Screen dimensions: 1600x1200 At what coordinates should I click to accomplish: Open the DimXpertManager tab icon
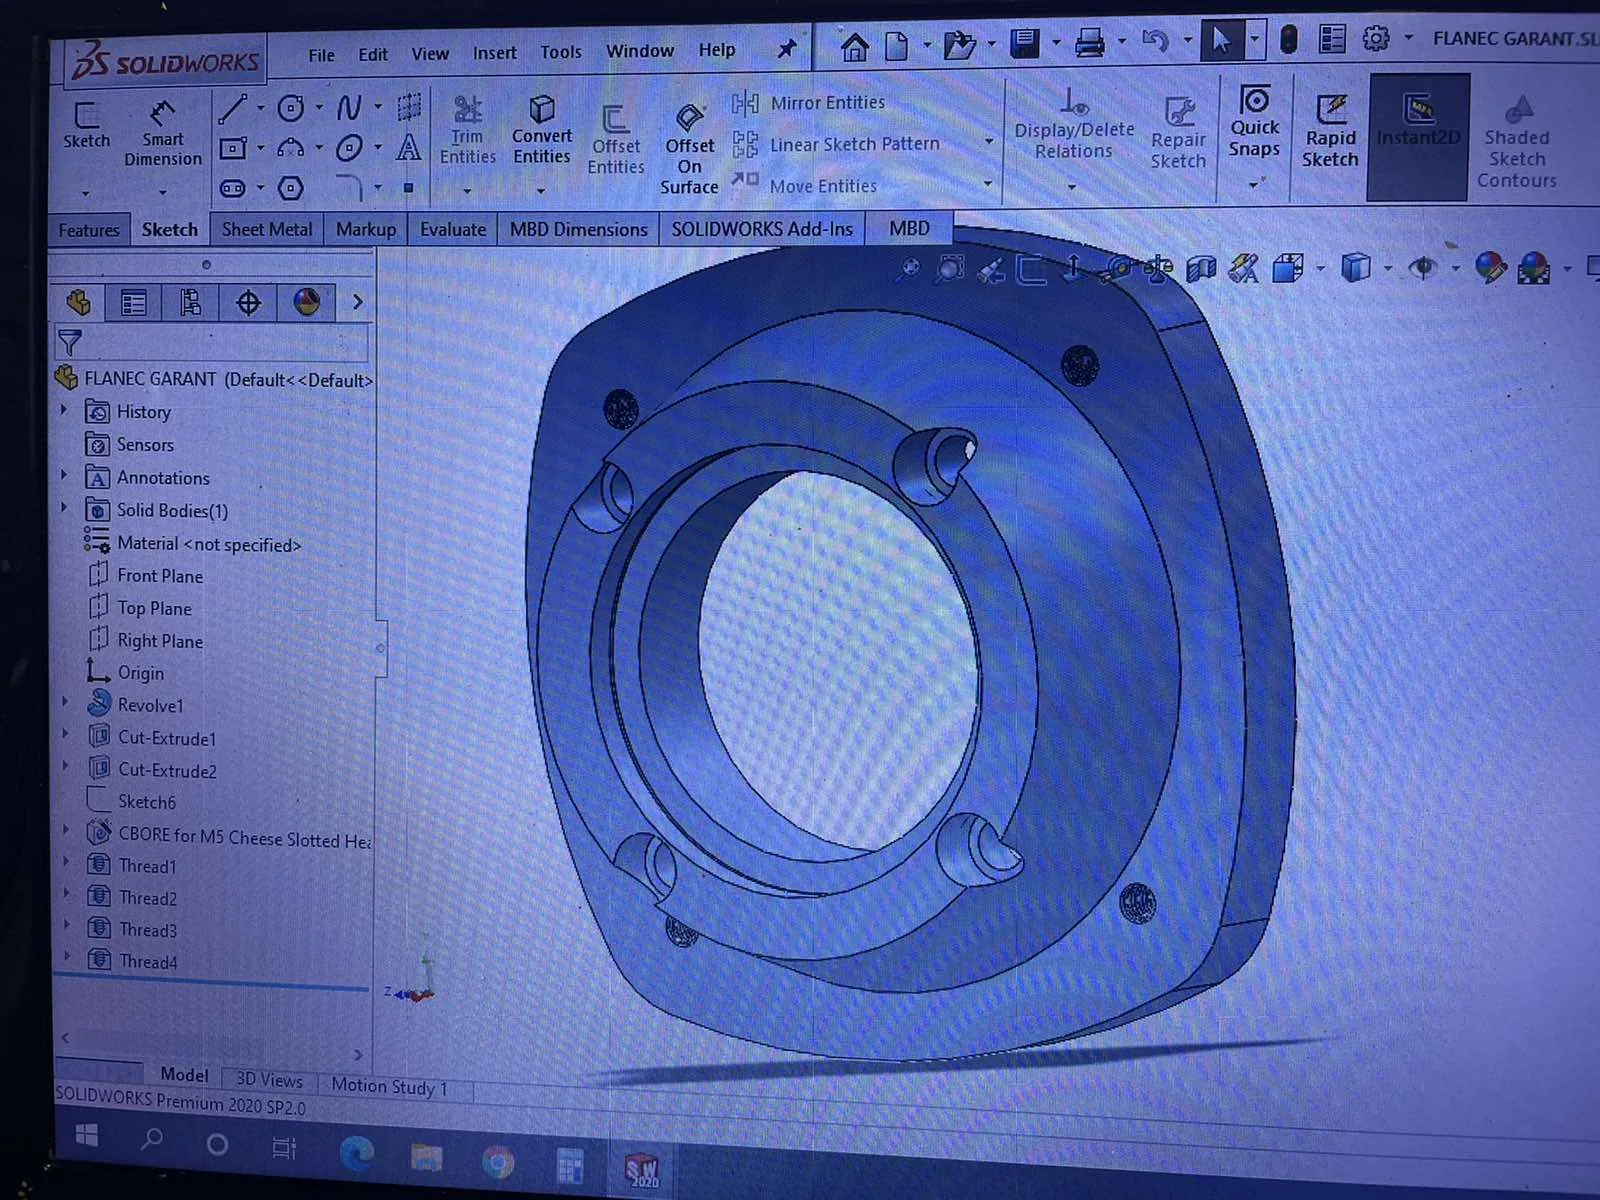point(248,302)
